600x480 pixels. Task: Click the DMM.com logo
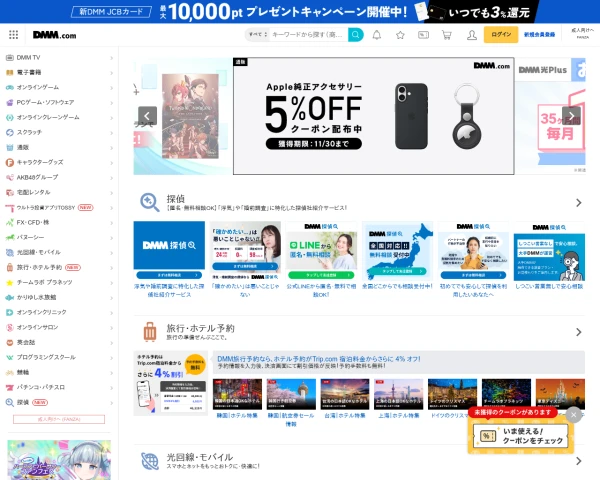[x=54, y=35]
